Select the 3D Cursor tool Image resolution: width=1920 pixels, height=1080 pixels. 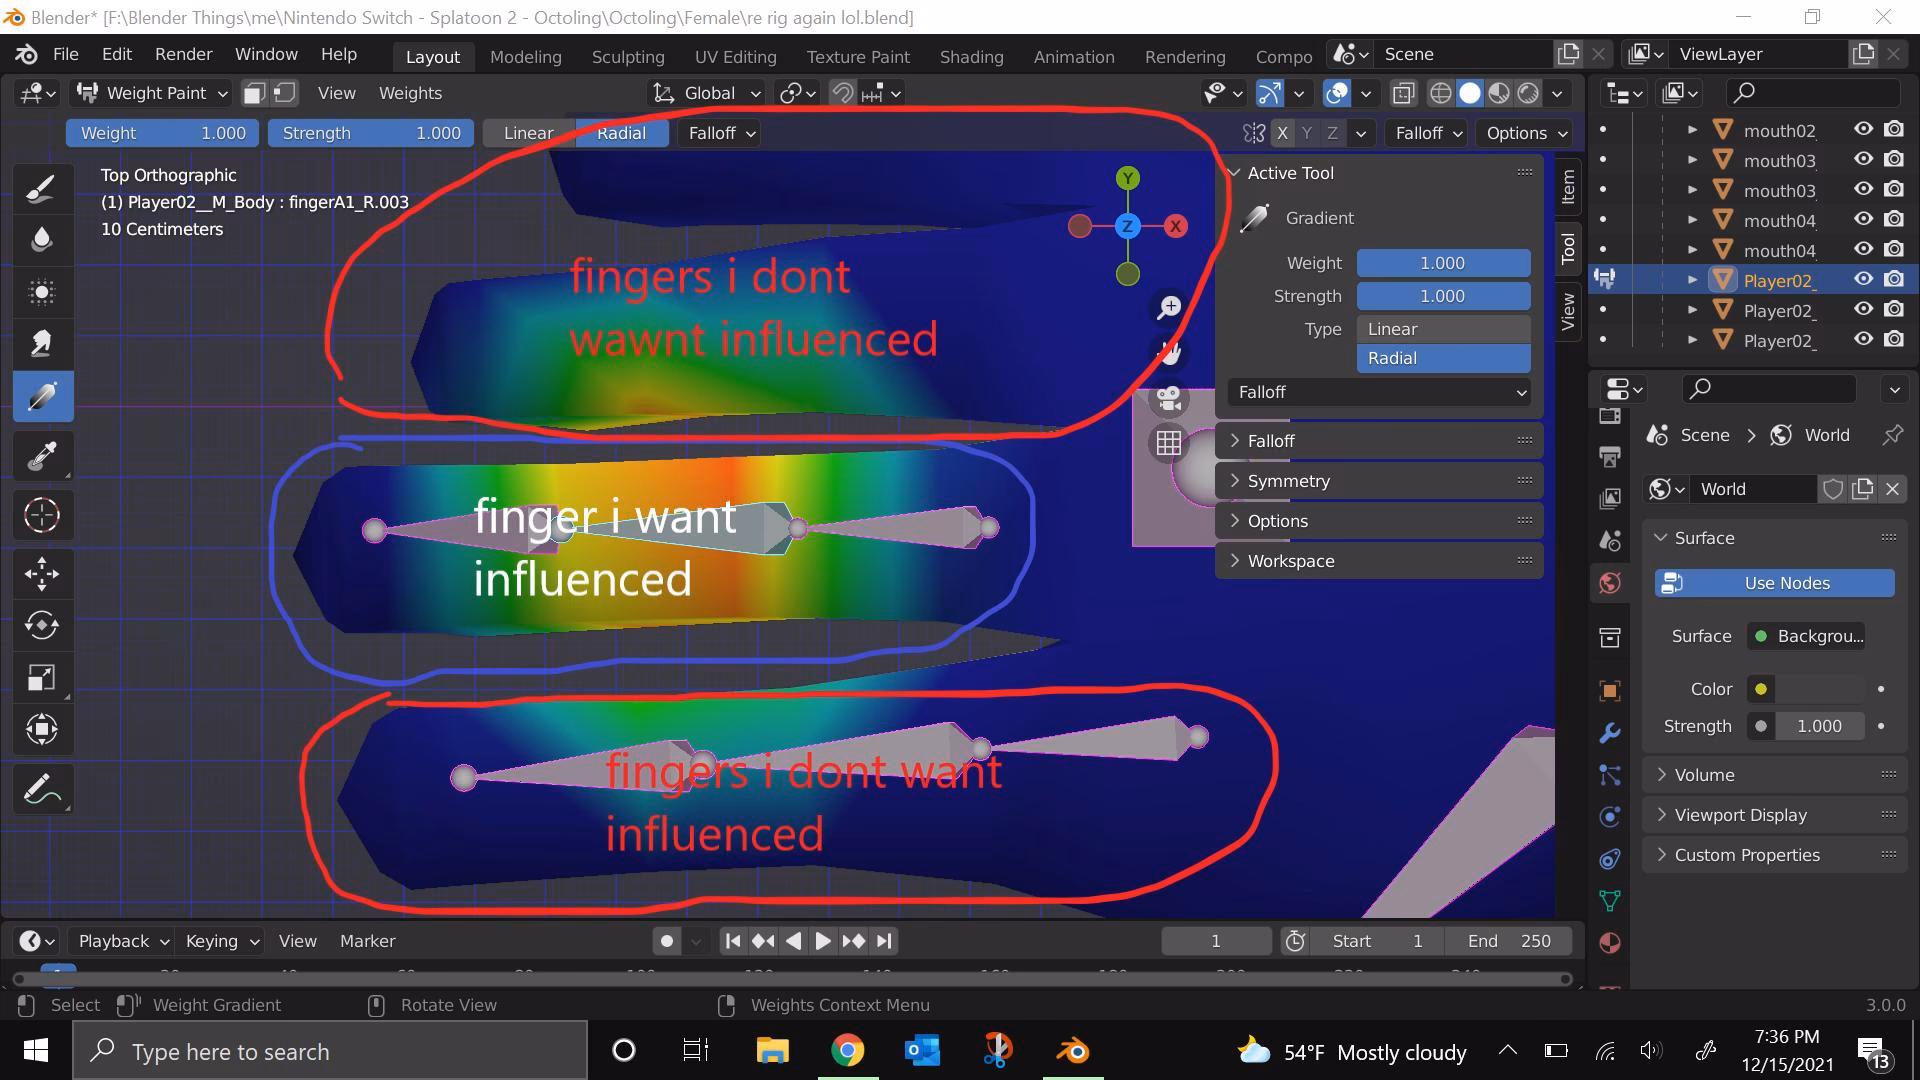pos(42,515)
